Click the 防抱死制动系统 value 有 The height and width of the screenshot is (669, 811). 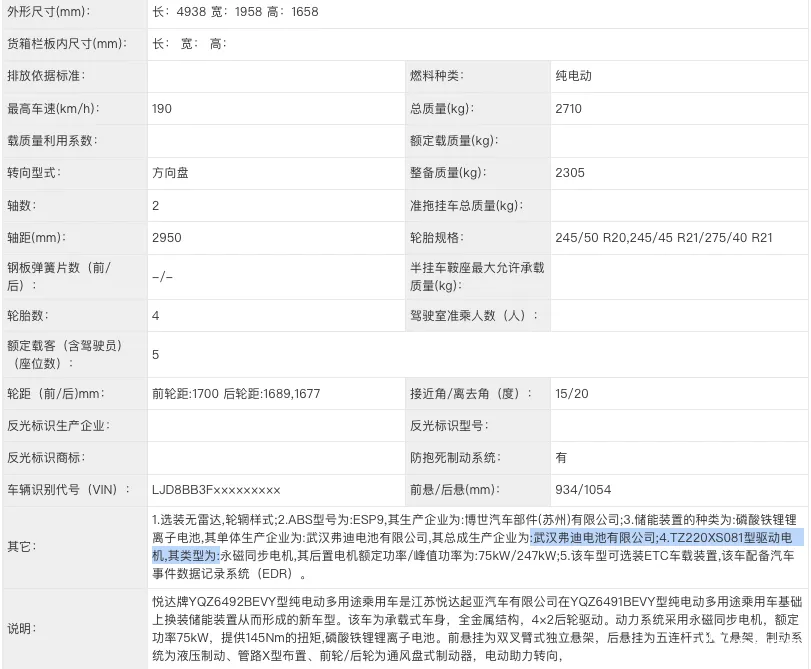coord(561,458)
